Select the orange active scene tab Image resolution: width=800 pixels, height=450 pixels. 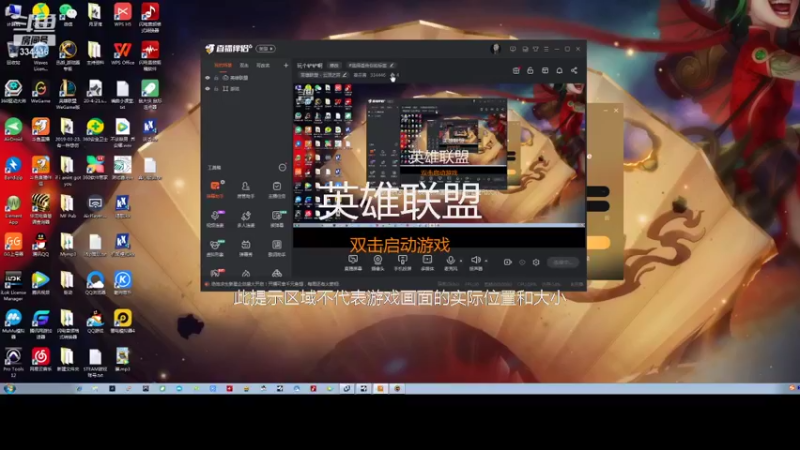click(x=223, y=65)
